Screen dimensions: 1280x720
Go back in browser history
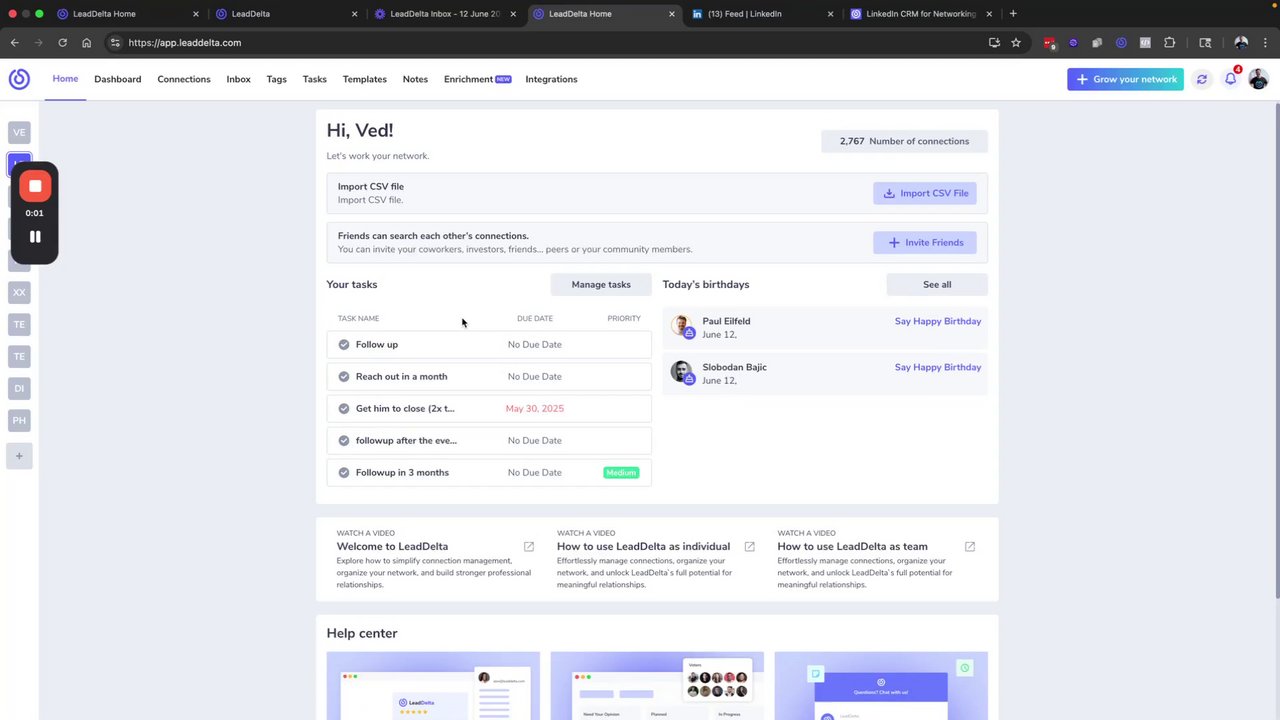(x=15, y=43)
